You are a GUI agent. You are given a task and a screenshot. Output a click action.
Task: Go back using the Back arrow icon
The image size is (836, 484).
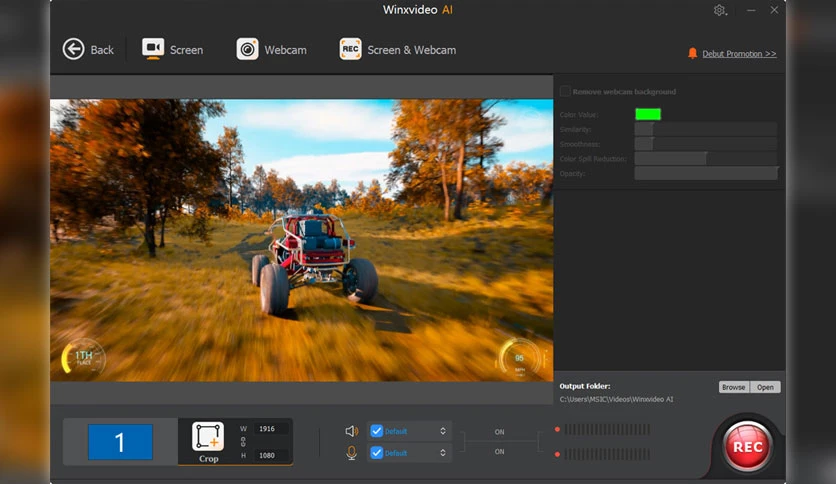[74, 50]
